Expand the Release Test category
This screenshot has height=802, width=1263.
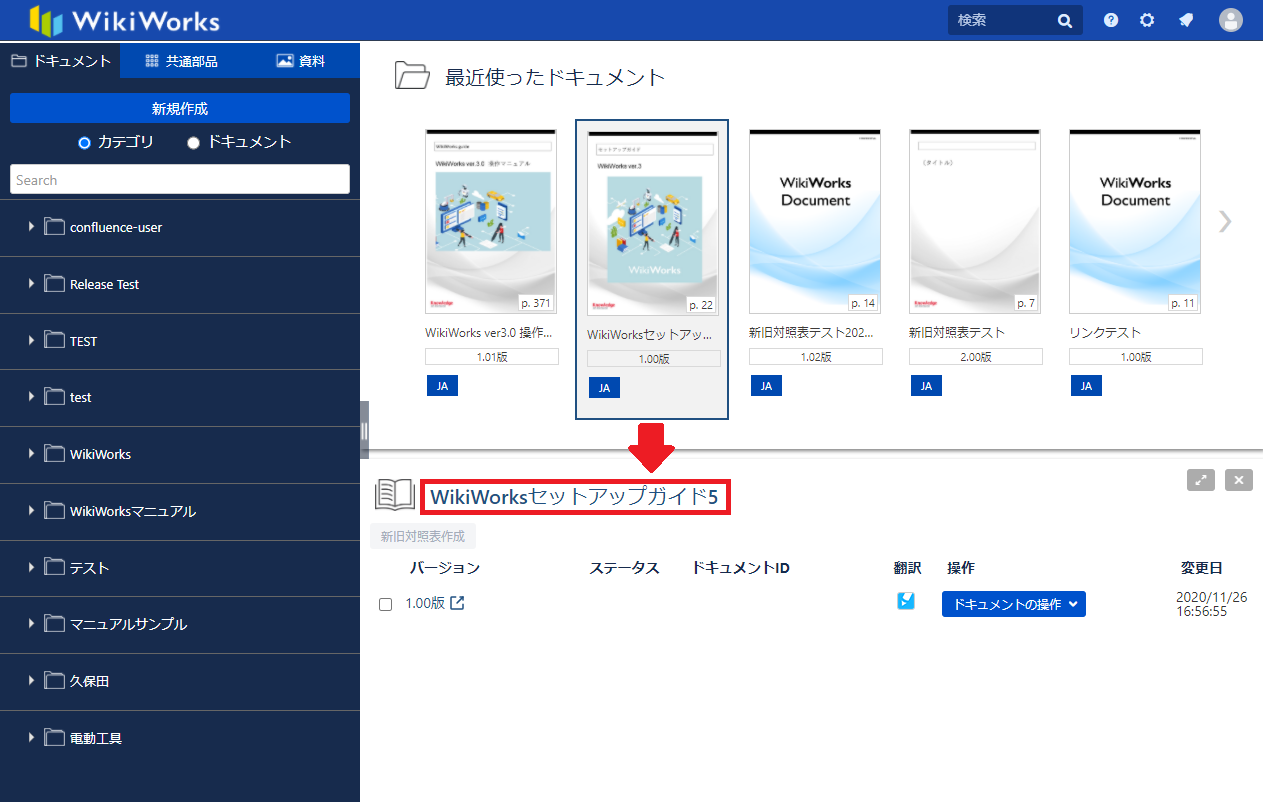point(31,284)
